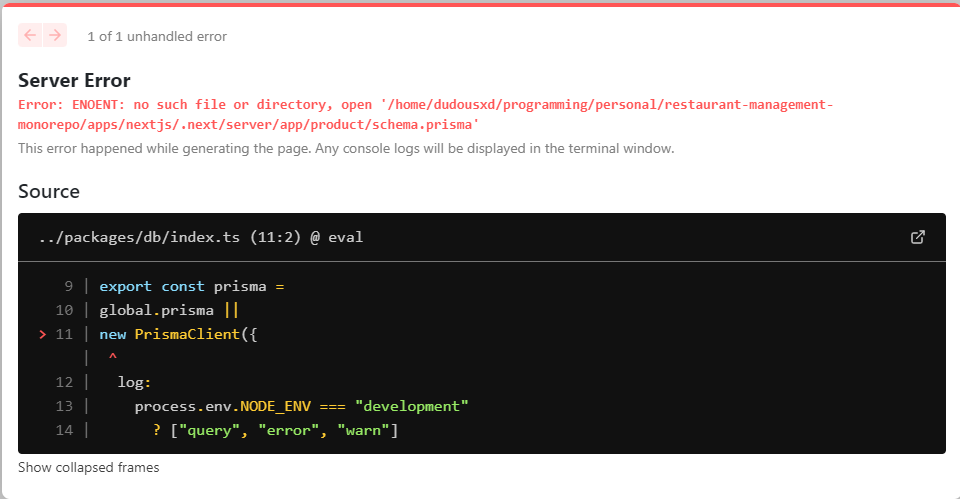
Task: Open source file in editor icon
Action: pos(917,237)
